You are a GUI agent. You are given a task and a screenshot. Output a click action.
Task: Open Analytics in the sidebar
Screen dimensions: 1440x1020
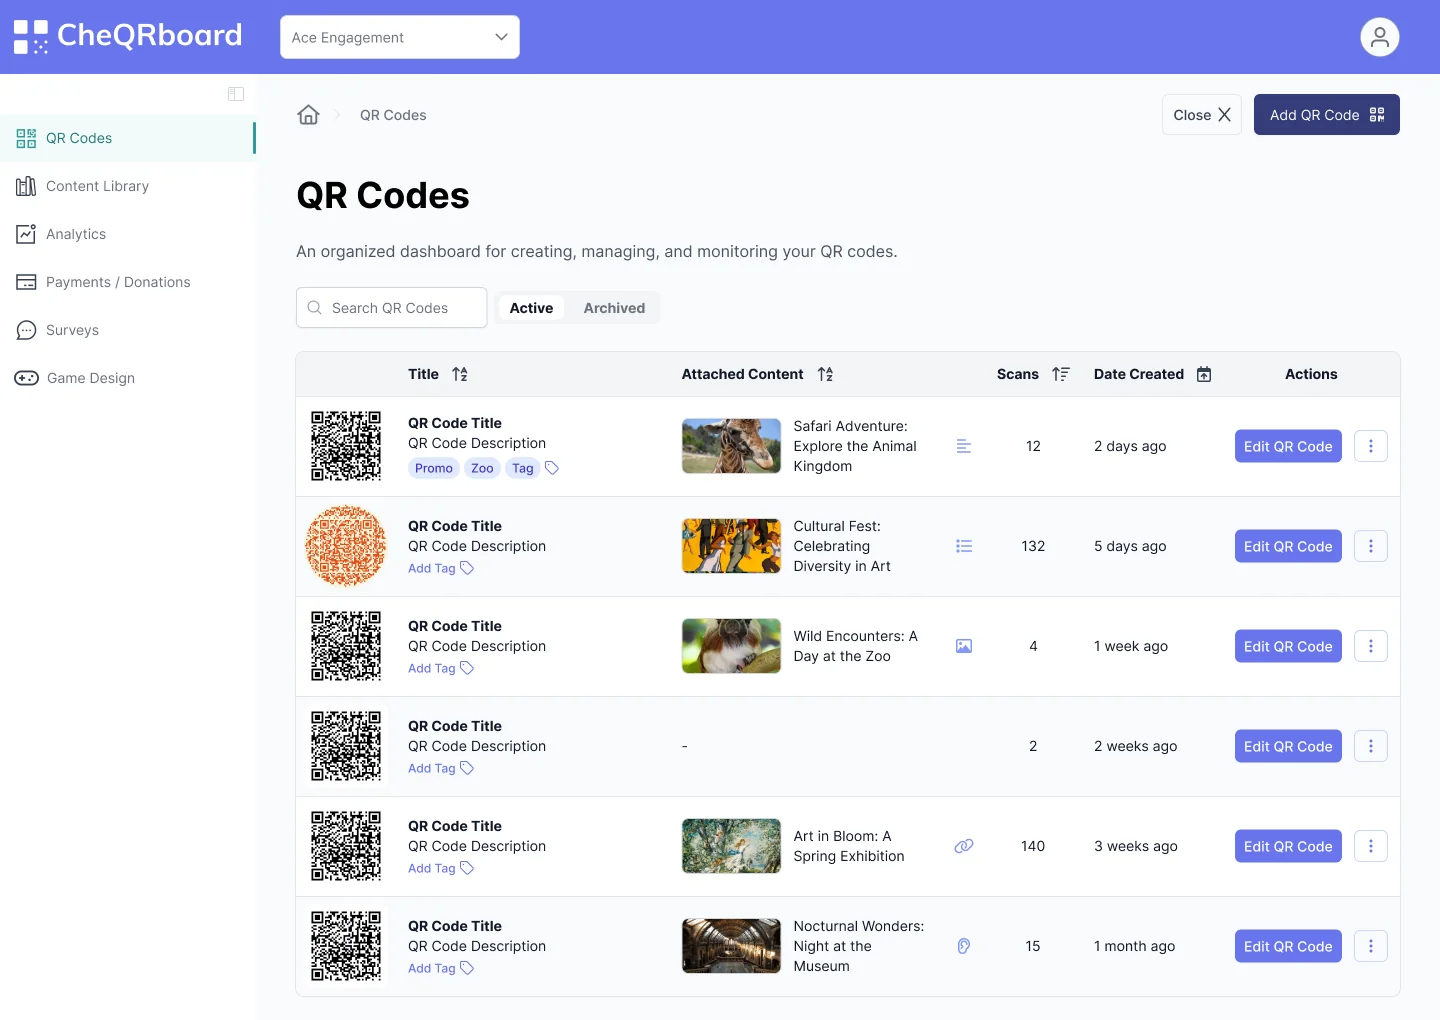point(128,234)
